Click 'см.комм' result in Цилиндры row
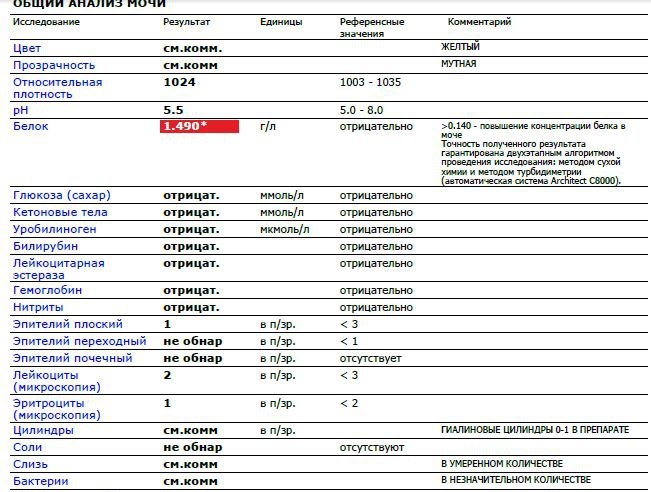Viewport: 651px width, 492px height. (190, 431)
